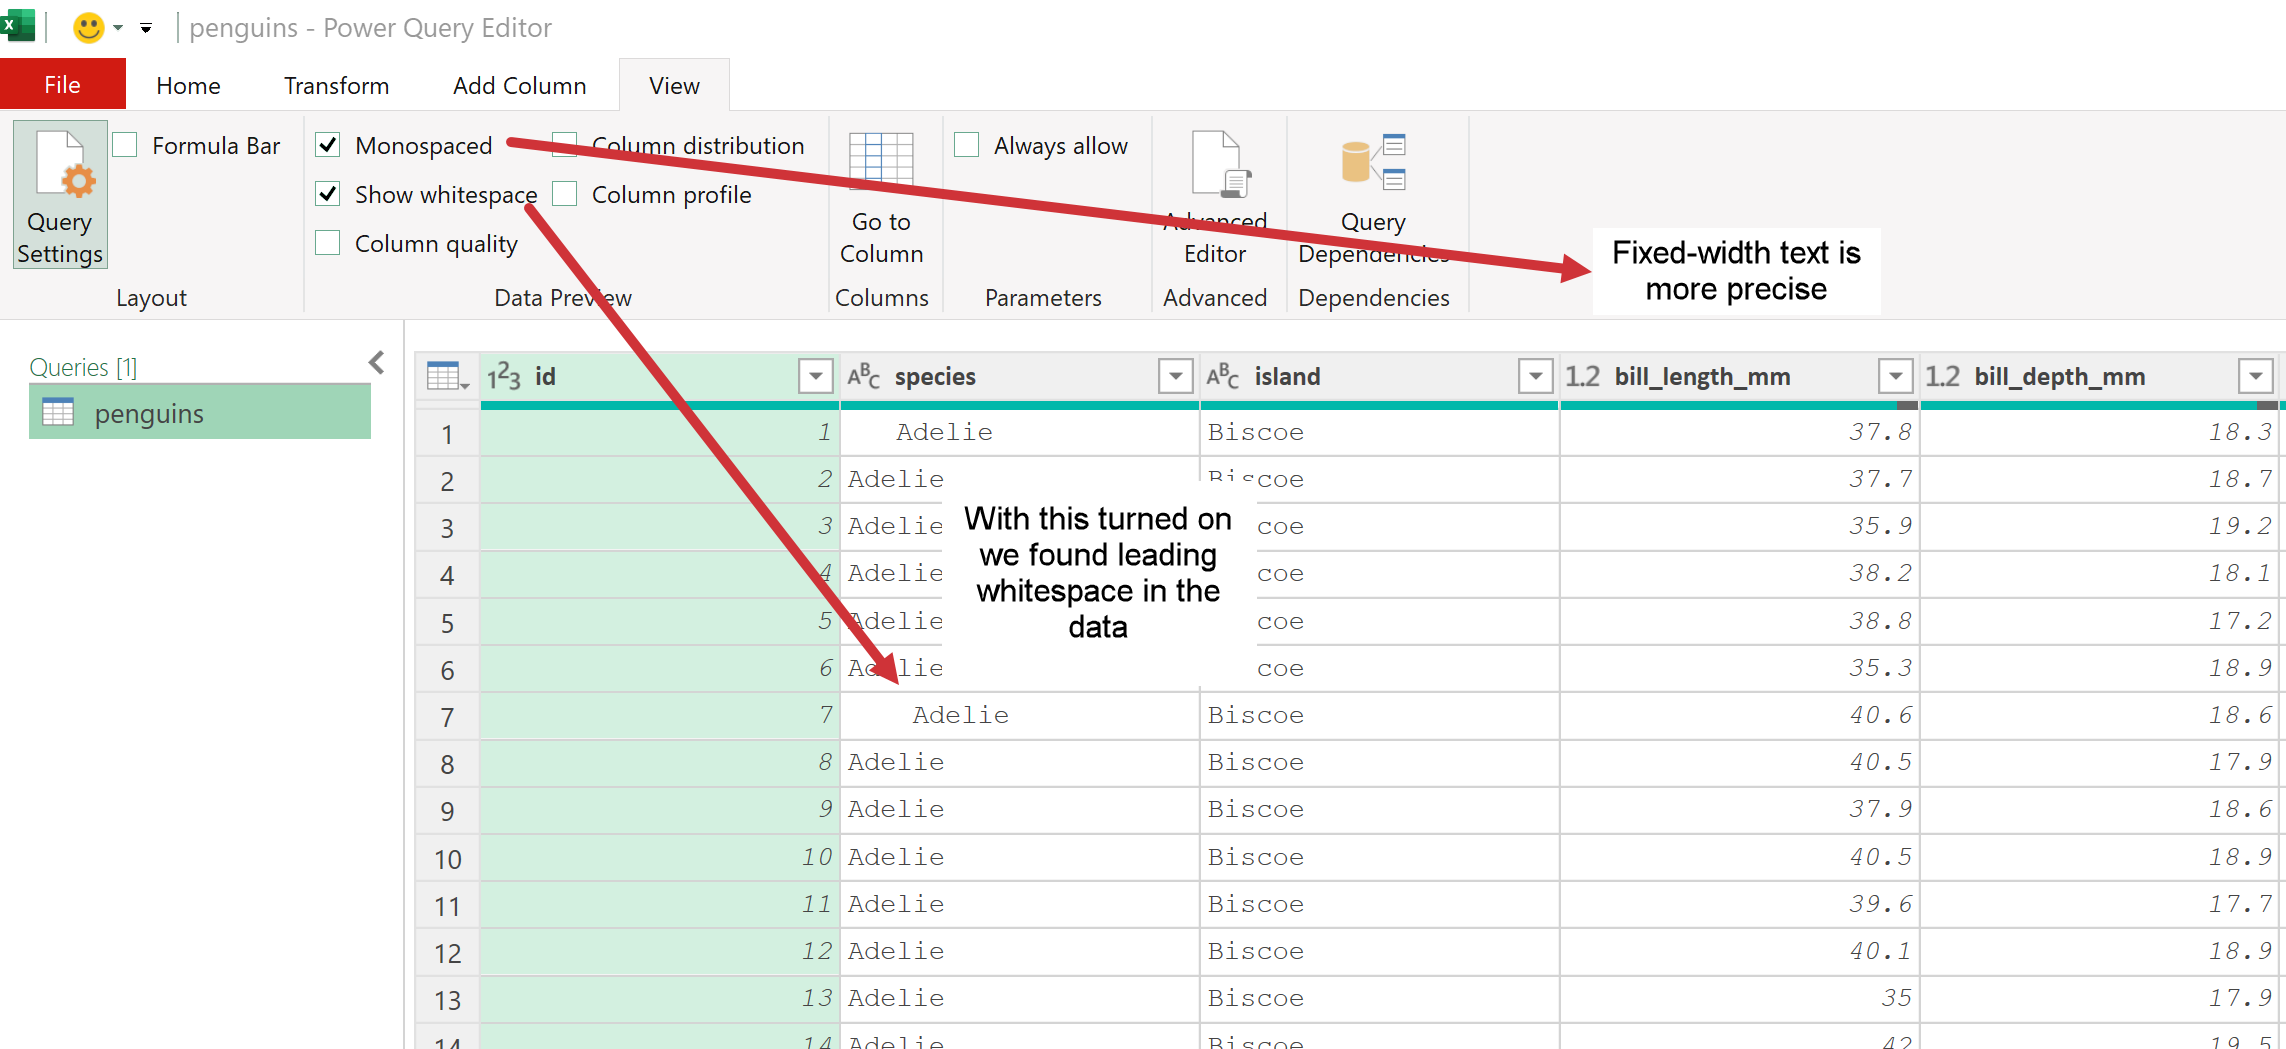The width and height of the screenshot is (2286, 1049).
Task: Collapse the Queries pane
Action: [377, 363]
